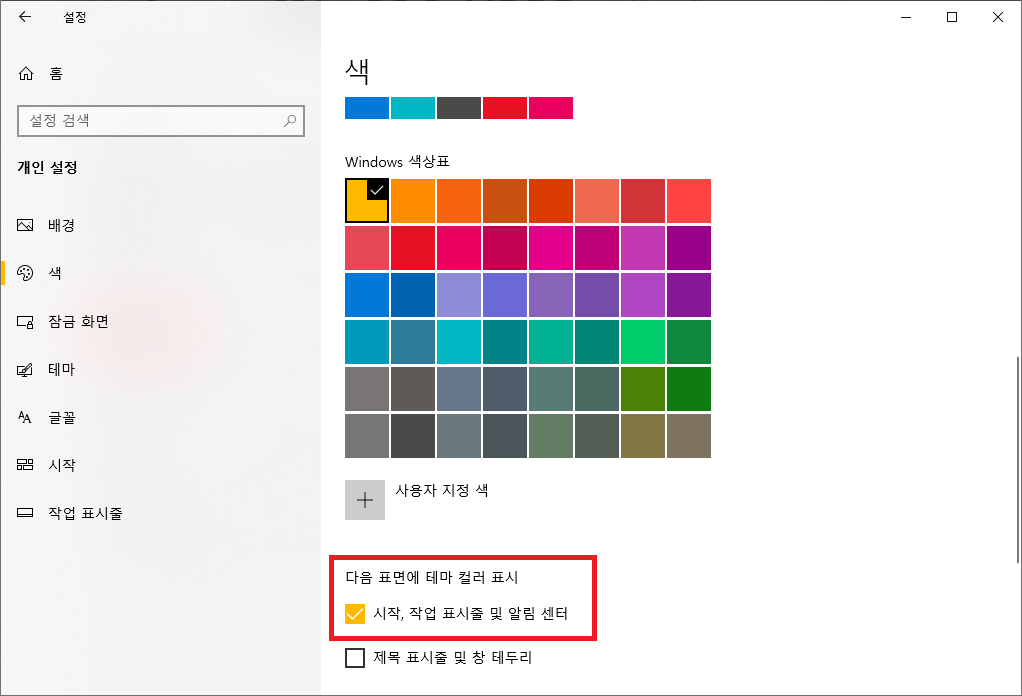
Task: Click the magnifier icon in the 설정 검색 box
Action: click(x=290, y=121)
